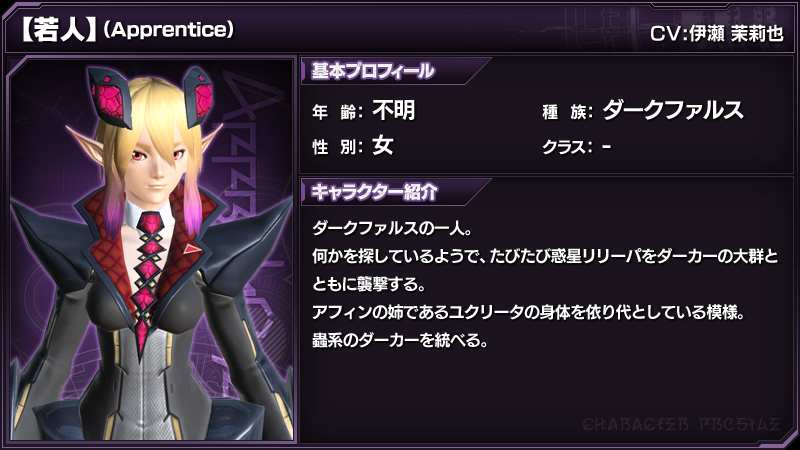Viewport: 800px width, 450px height.
Task: Select the CV:伊瀬 茉莉也 voice actor credit
Action: tap(717, 34)
